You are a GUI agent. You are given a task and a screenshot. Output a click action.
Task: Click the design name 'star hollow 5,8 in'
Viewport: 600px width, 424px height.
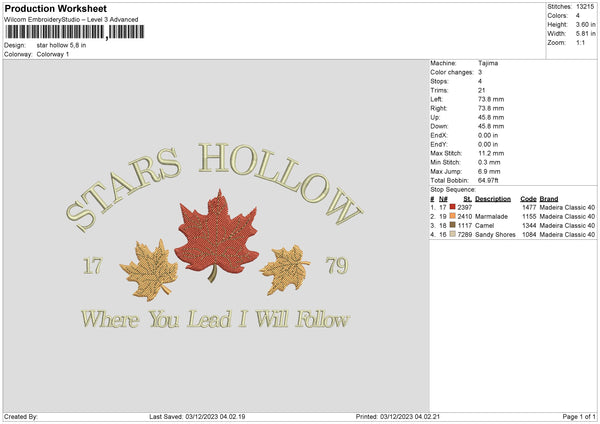click(x=61, y=45)
